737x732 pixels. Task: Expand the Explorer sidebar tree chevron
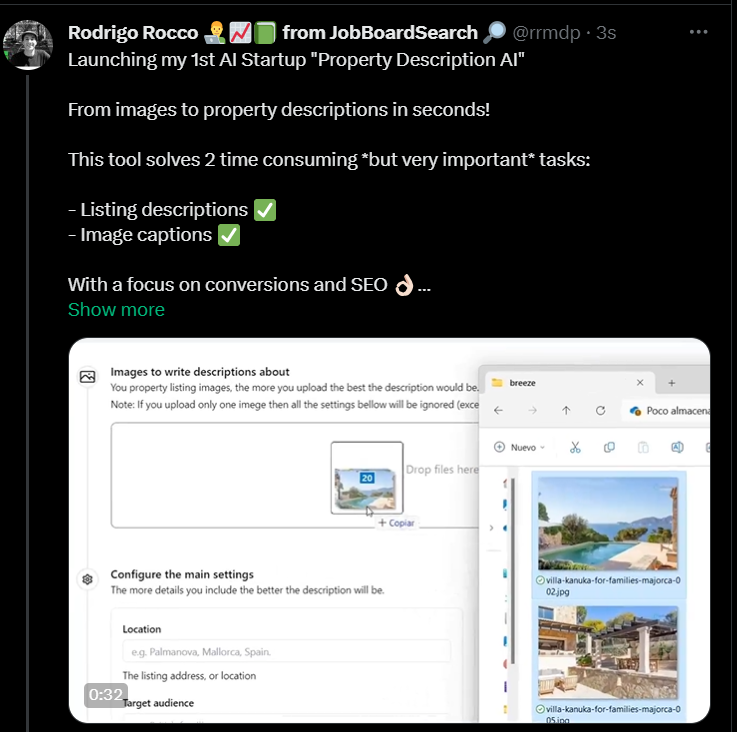[x=491, y=527]
